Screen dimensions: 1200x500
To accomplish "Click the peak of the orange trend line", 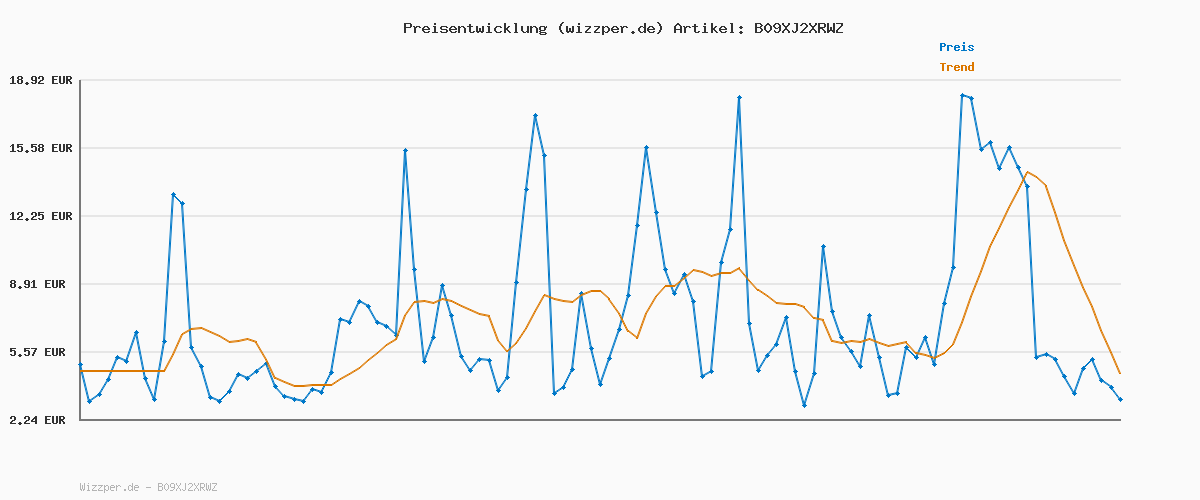I will (x=1027, y=172).
